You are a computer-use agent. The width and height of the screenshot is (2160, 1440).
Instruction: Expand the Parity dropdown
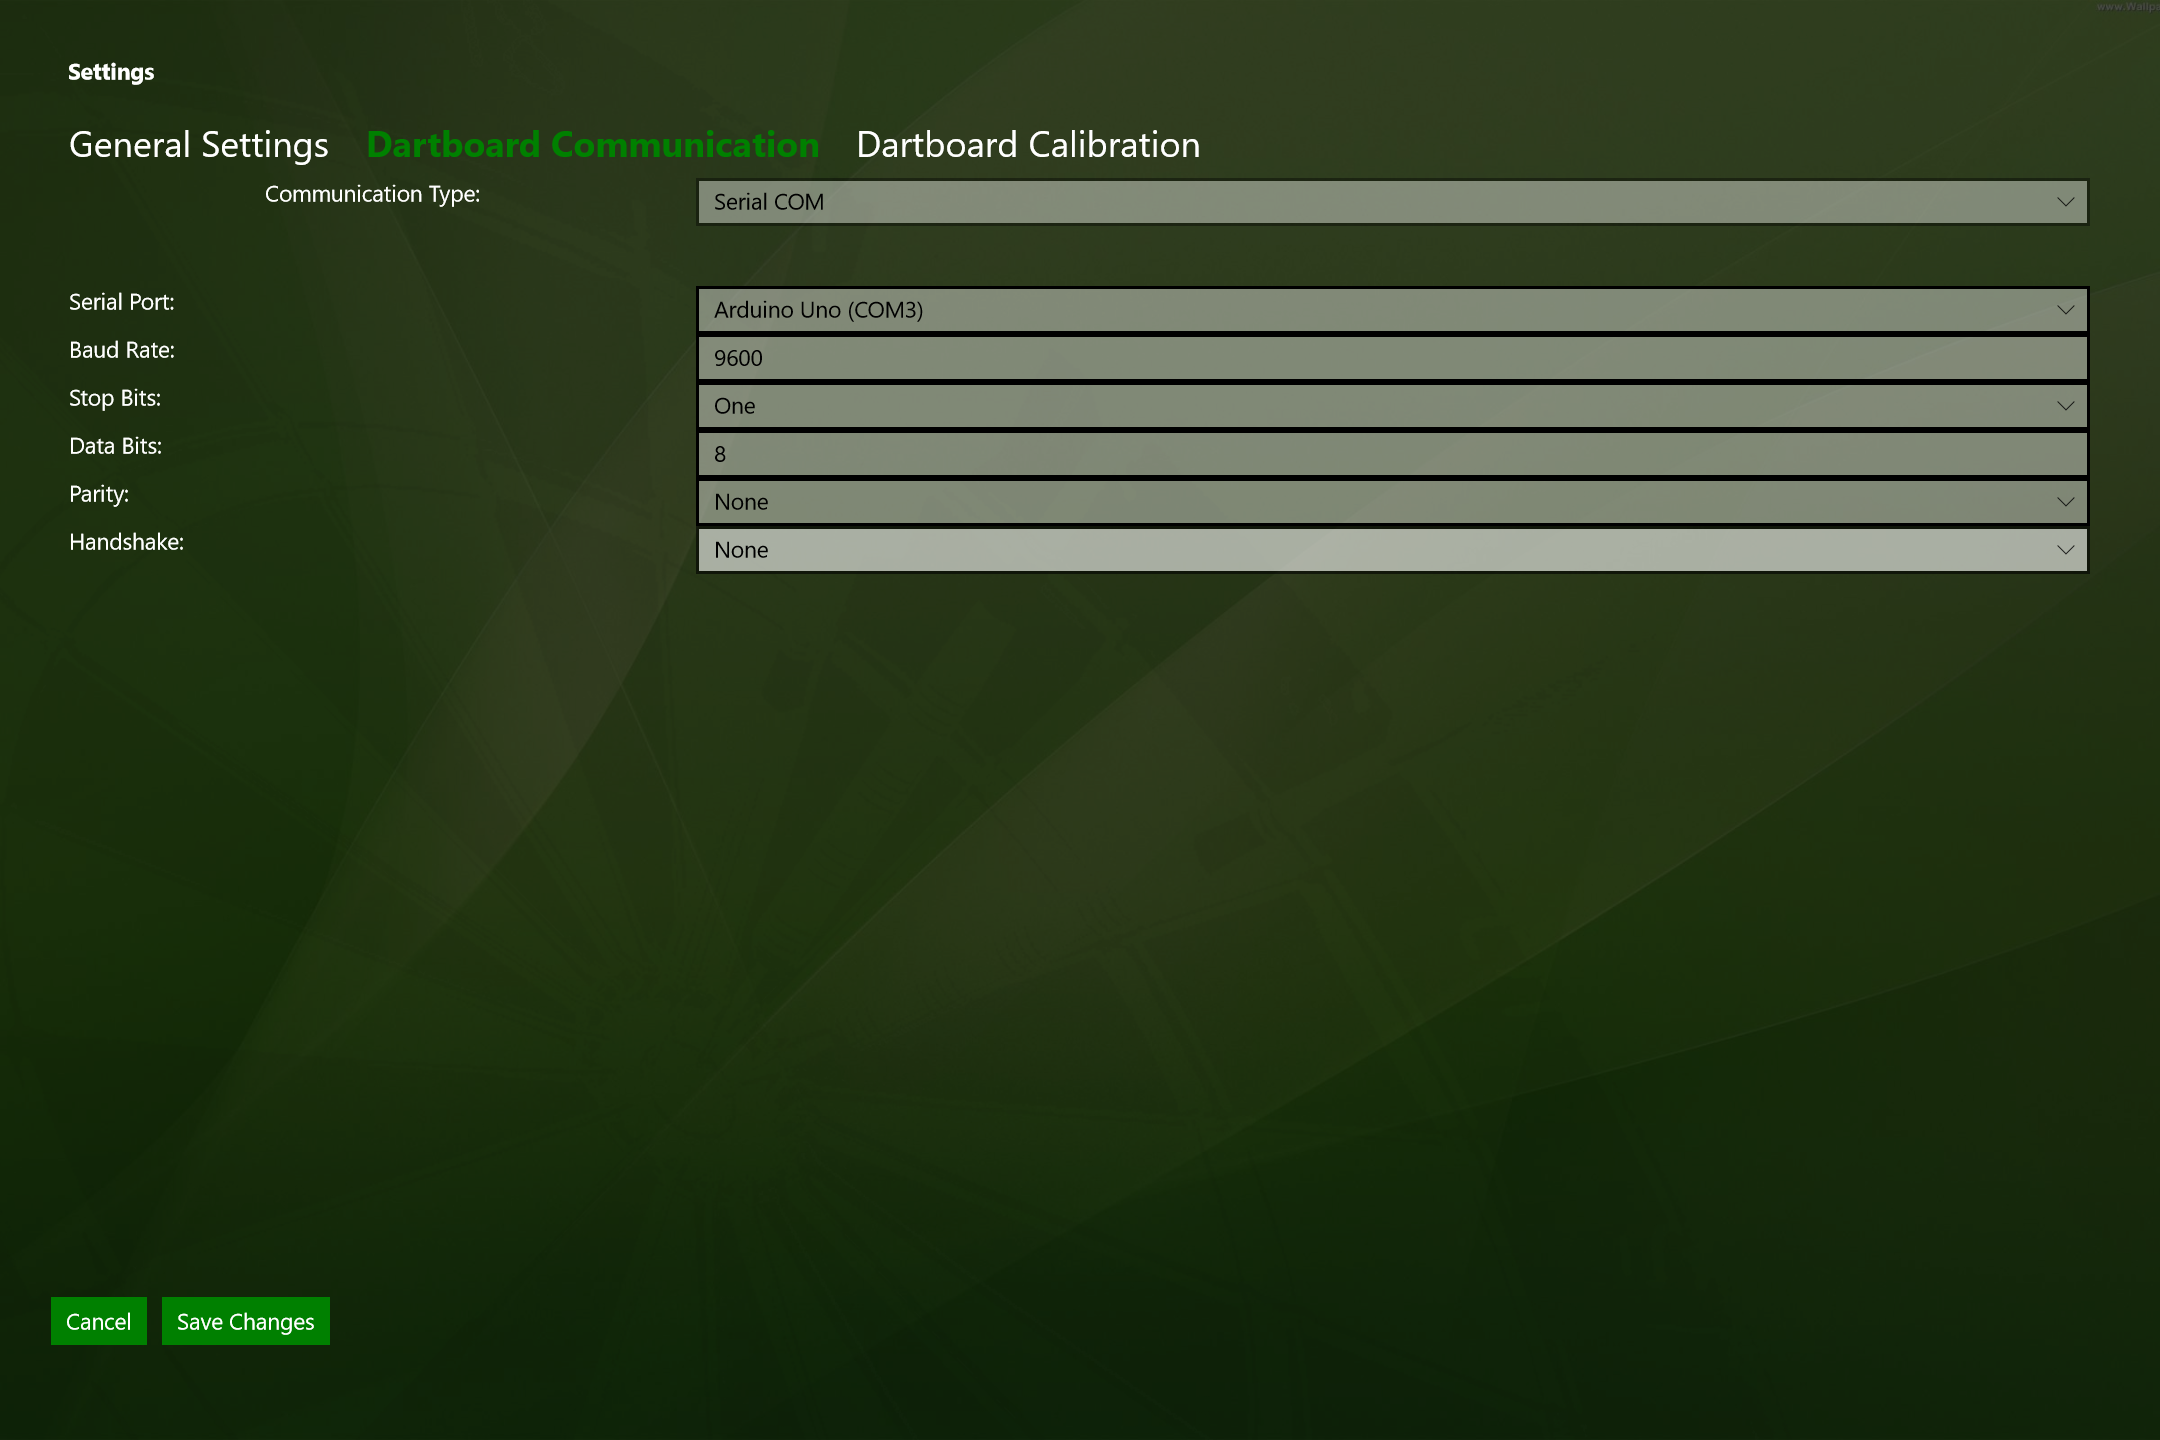tap(2064, 501)
